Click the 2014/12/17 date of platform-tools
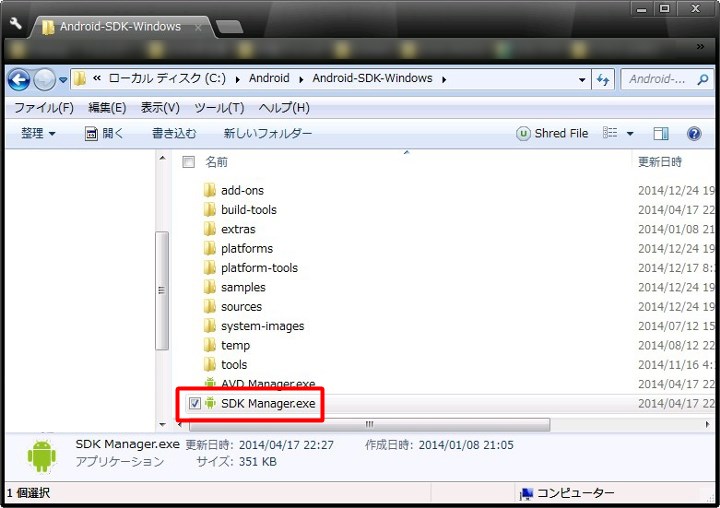The height and width of the screenshot is (508, 720). tap(676, 268)
